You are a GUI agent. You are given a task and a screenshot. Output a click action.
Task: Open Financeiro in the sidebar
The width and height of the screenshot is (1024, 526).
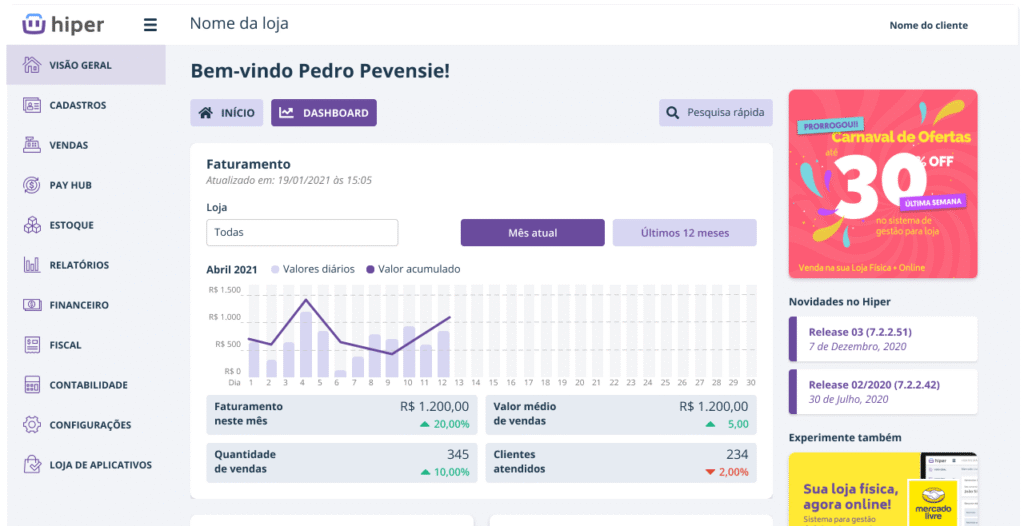pos(79,305)
